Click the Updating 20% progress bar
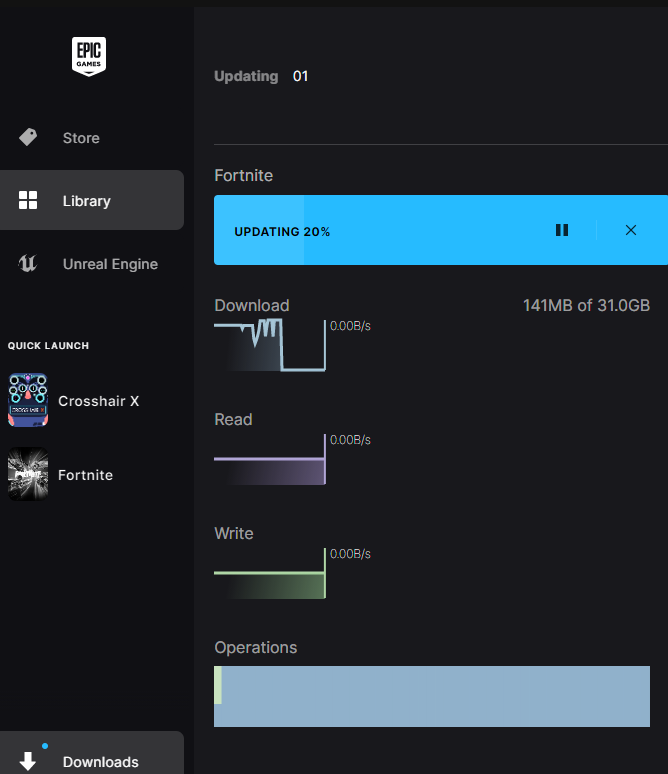The width and height of the screenshot is (668, 774). point(441,230)
